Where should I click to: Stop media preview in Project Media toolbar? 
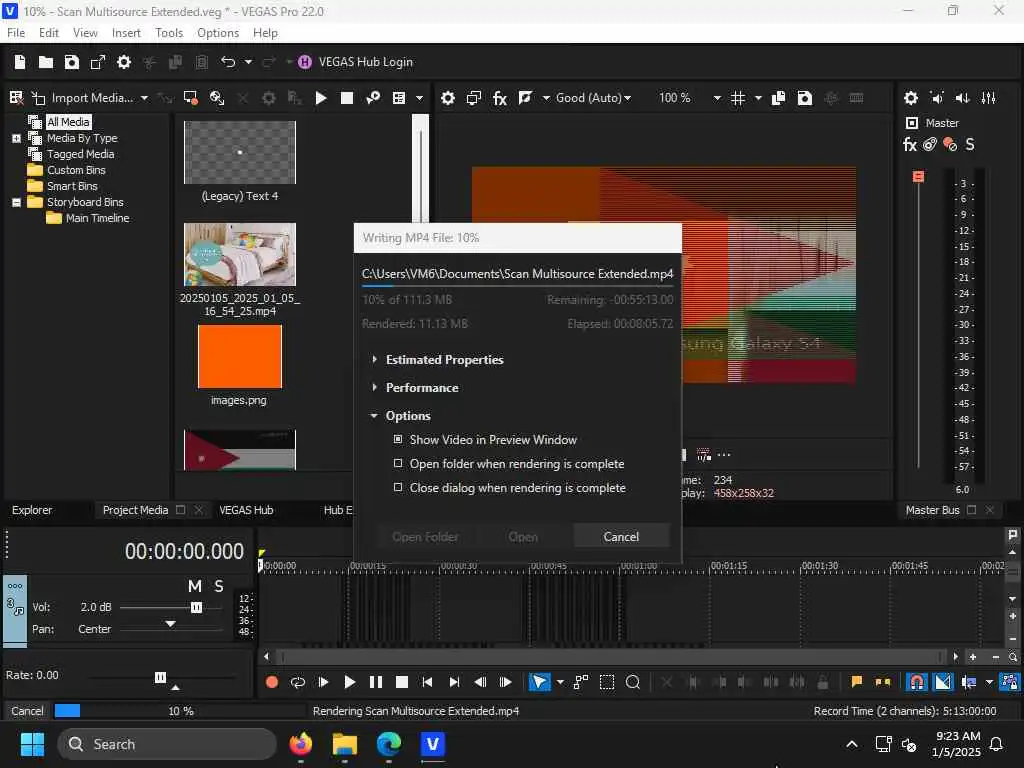coord(347,98)
